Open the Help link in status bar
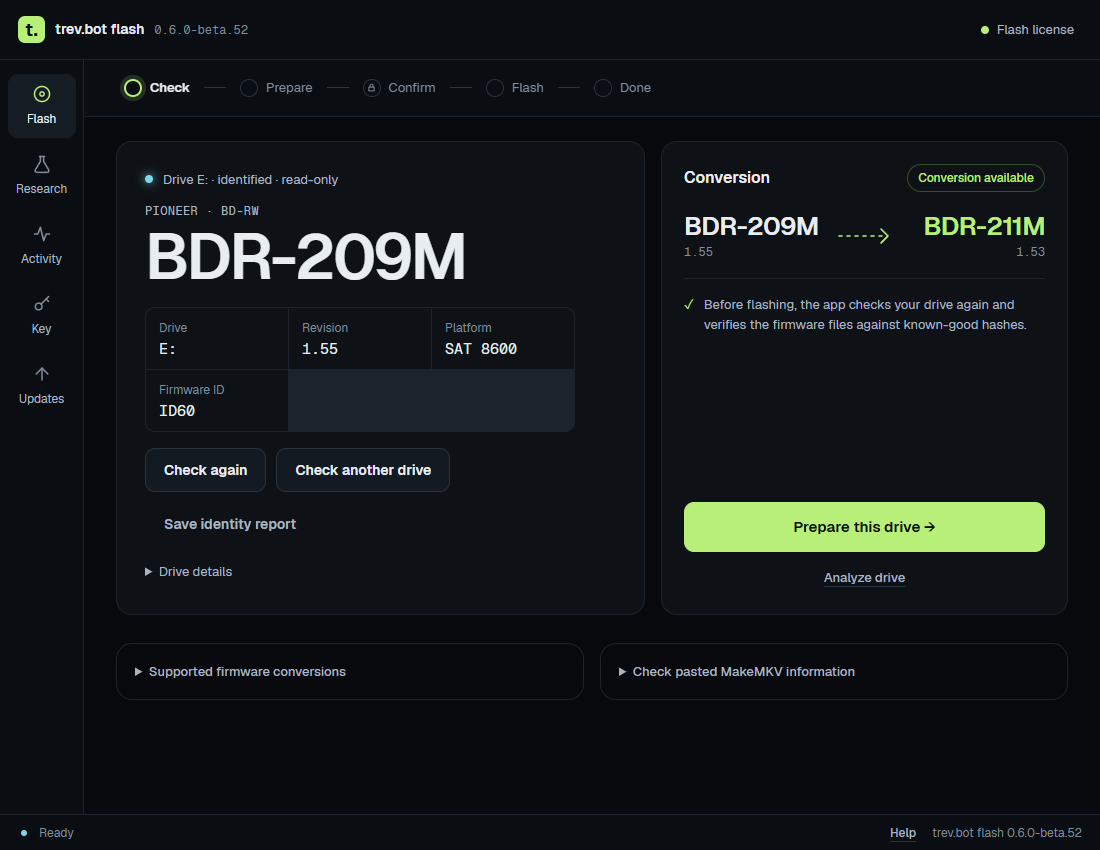The height and width of the screenshot is (850, 1100). pos(903,832)
